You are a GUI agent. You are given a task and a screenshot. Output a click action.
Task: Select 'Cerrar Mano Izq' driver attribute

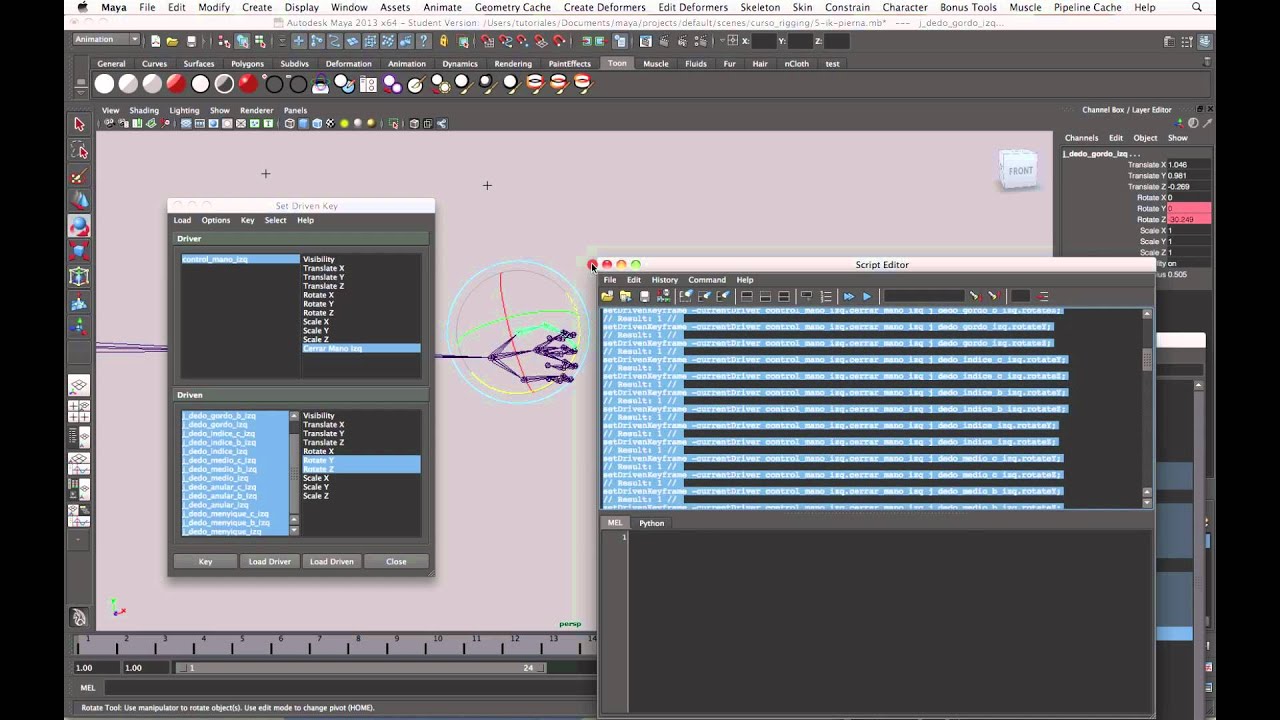[360, 348]
